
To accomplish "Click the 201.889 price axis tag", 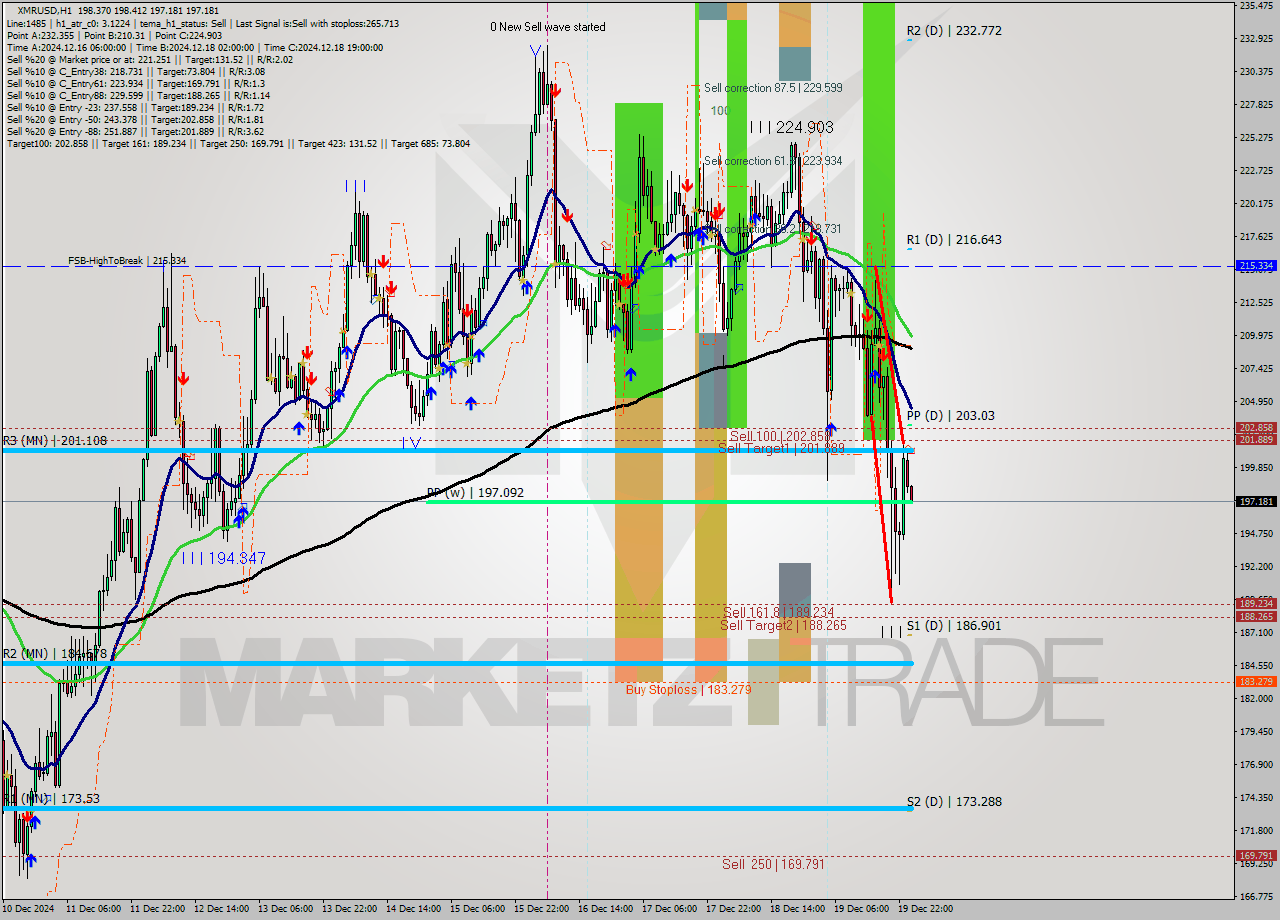I will tap(1256, 440).
